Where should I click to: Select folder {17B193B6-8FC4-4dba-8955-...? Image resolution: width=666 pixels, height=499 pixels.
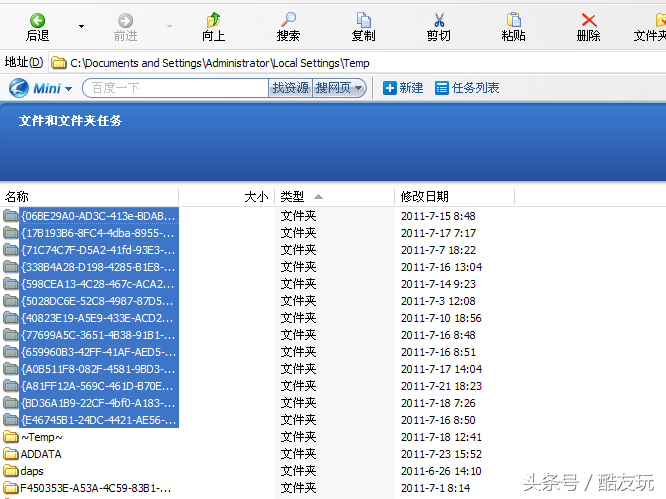99,233
